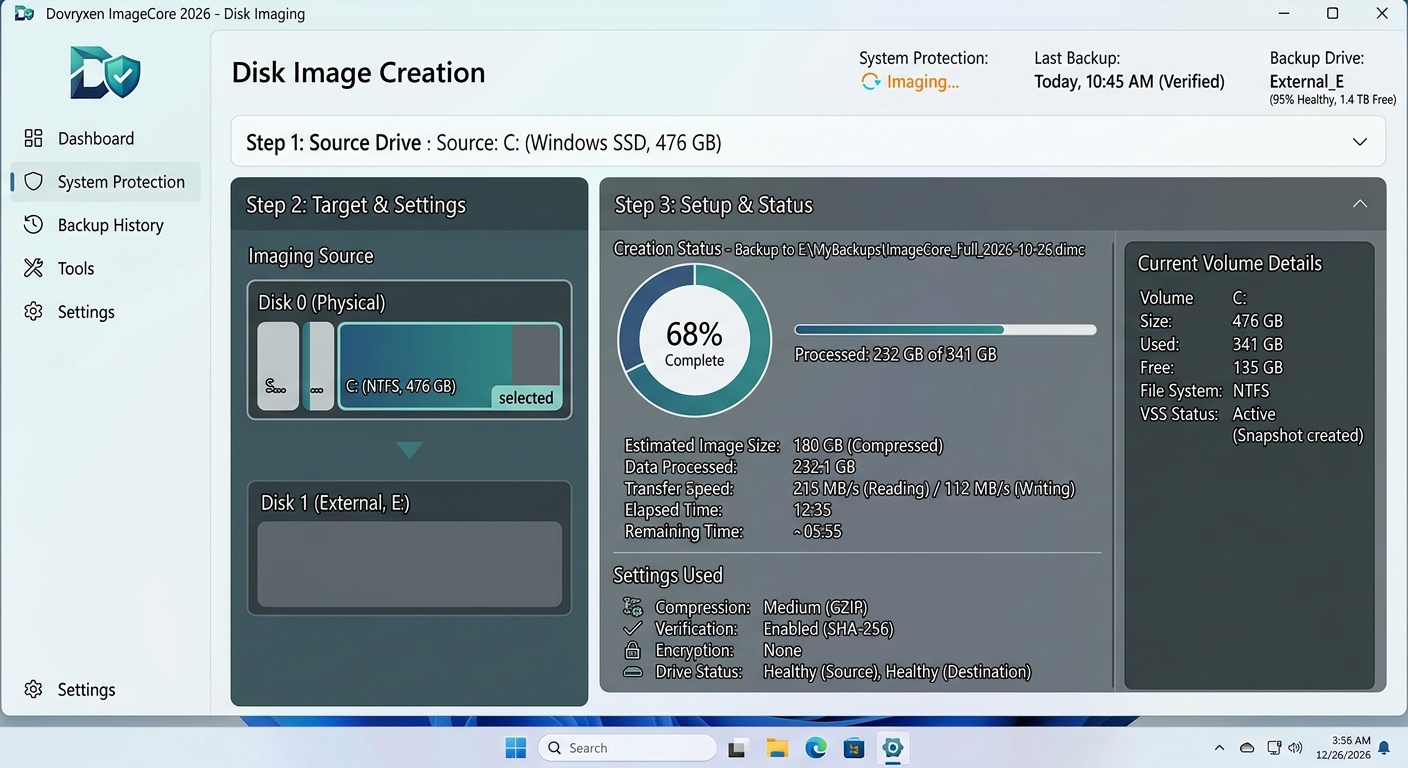The height and width of the screenshot is (768, 1408).
Task: Expand the Step 1 Source Drive section
Action: click(x=1360, y=142)
